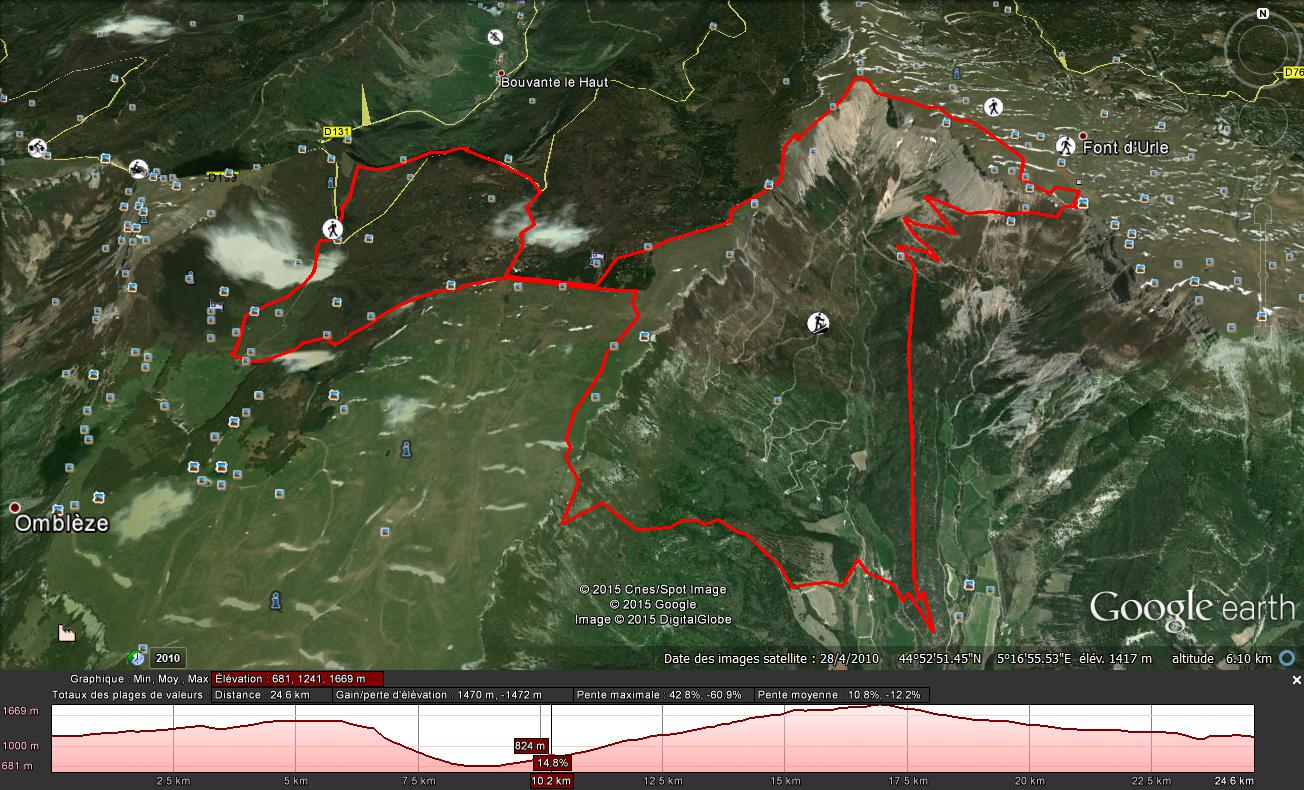1304x790 pixels.
Task: Click the Gain/perte d'élévation summary
Action: tap(453, 695)
